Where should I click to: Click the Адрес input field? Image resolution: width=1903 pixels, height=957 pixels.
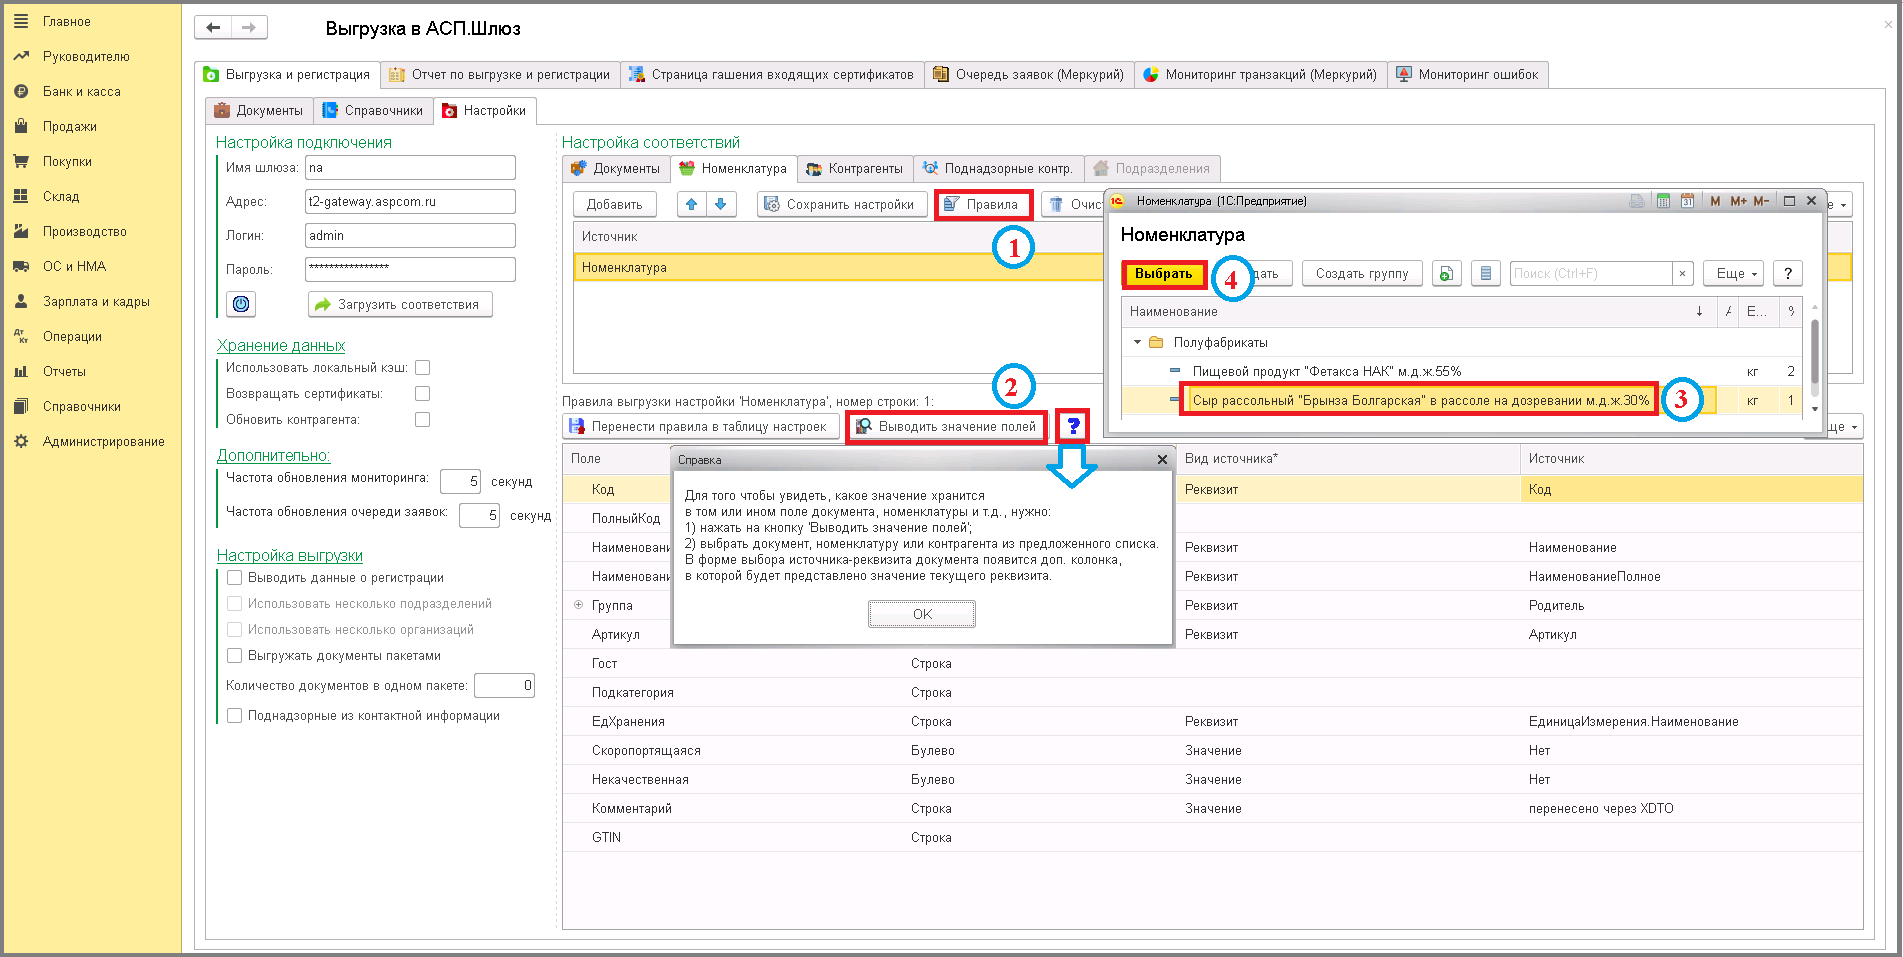pos(410,202)
